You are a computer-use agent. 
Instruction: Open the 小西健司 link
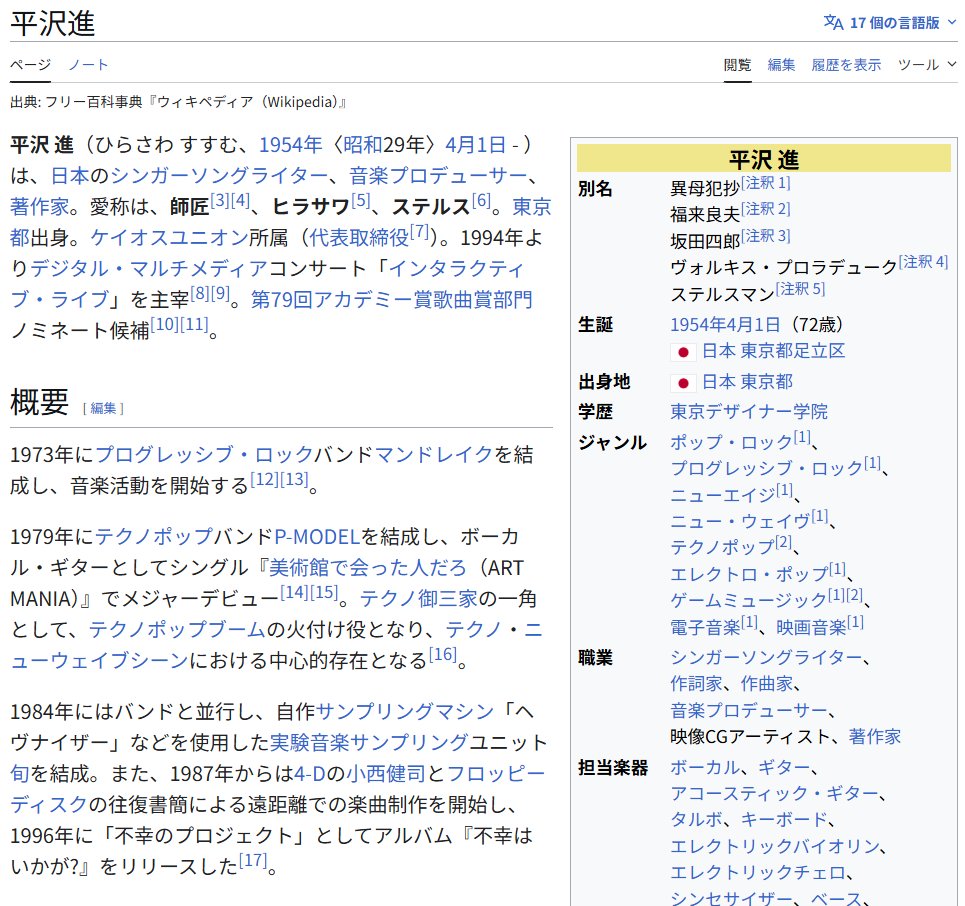tap(386, 773)
